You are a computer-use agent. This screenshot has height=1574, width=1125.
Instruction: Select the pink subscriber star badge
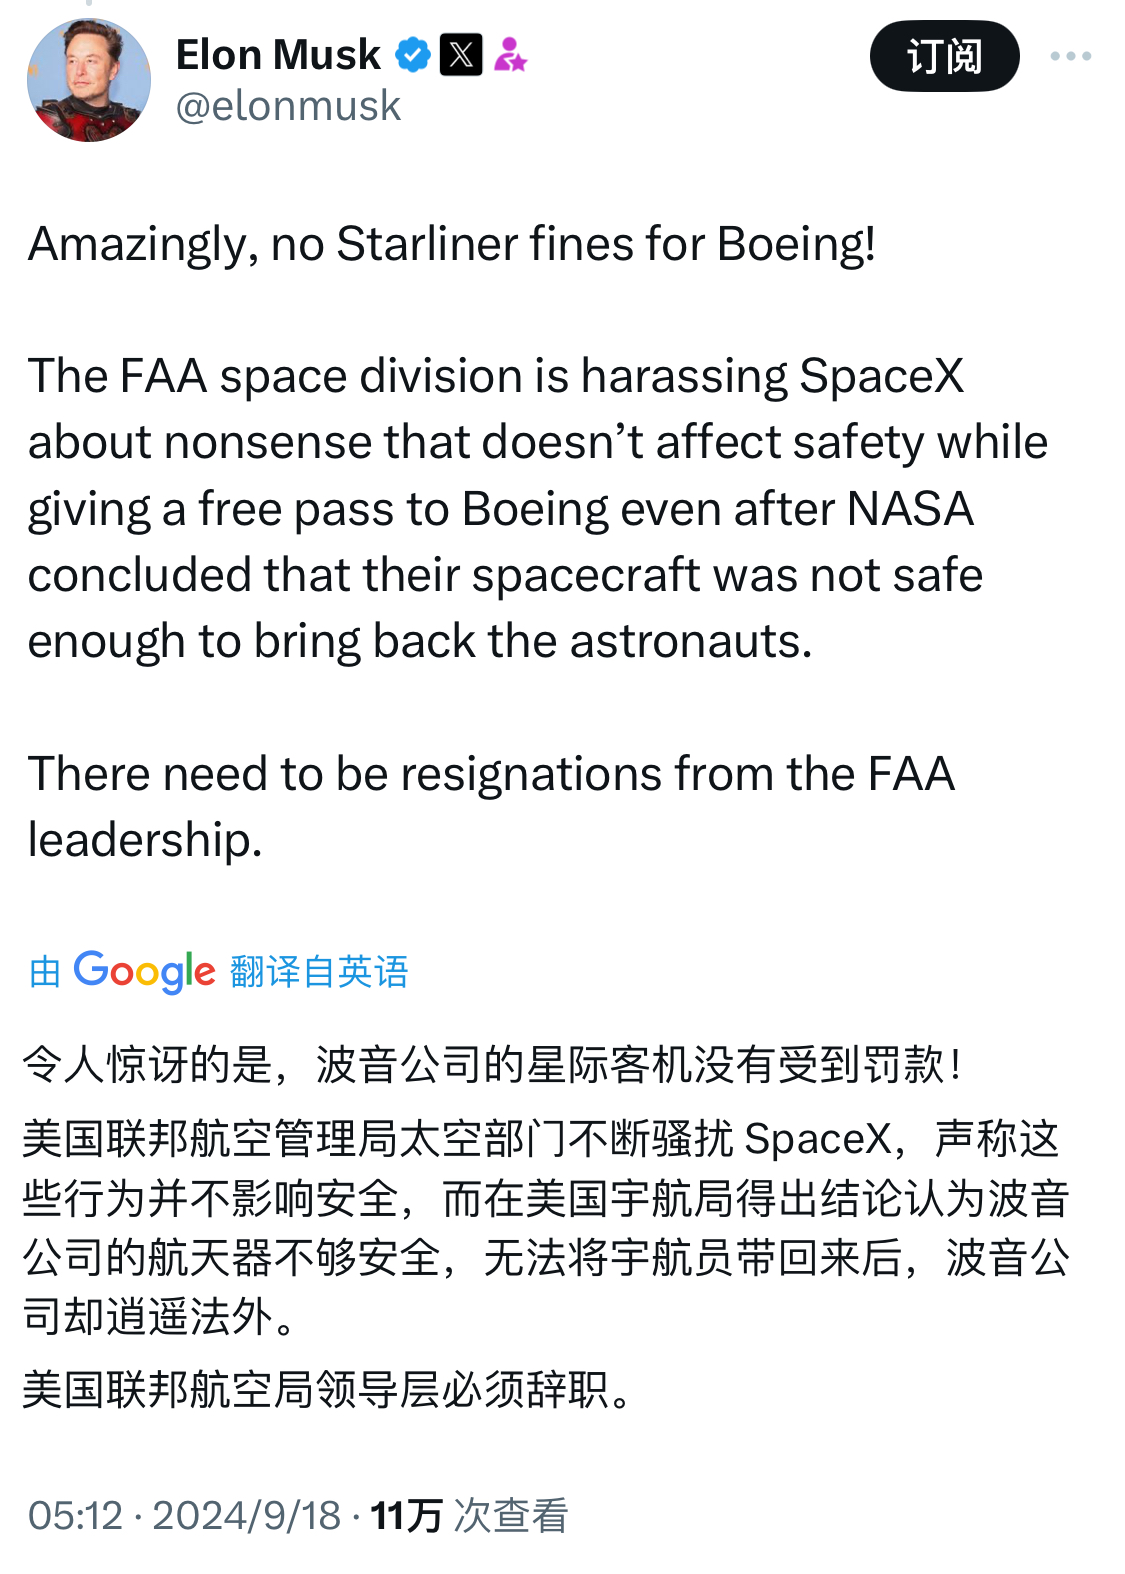click(x=512, y=55)
